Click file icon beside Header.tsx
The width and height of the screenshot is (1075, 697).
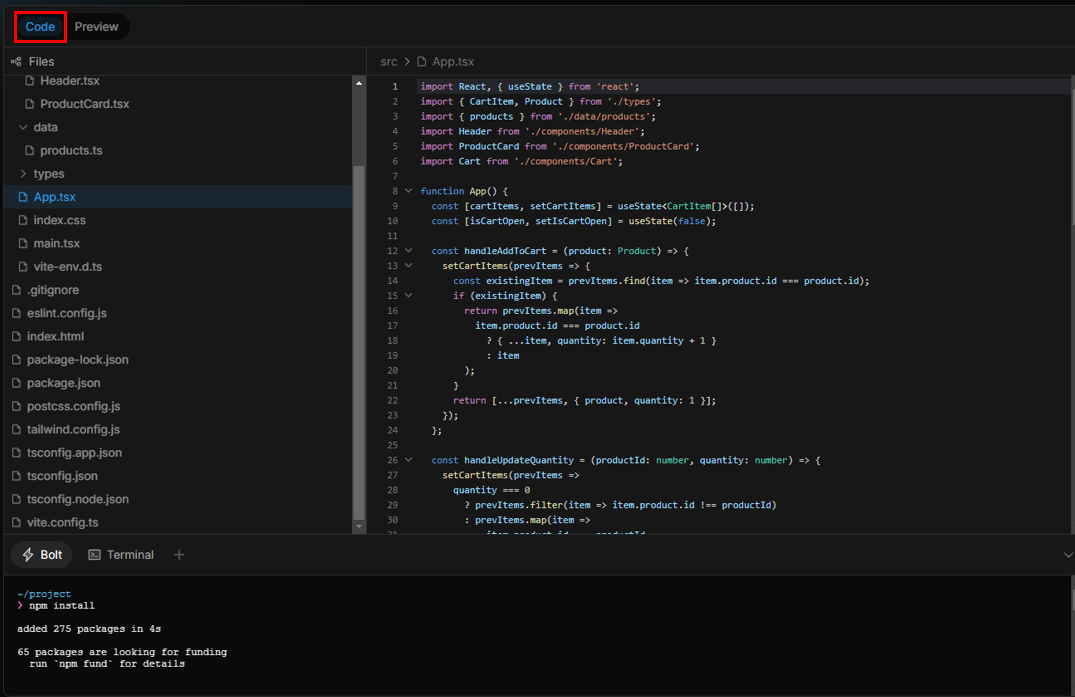(29, 81)
